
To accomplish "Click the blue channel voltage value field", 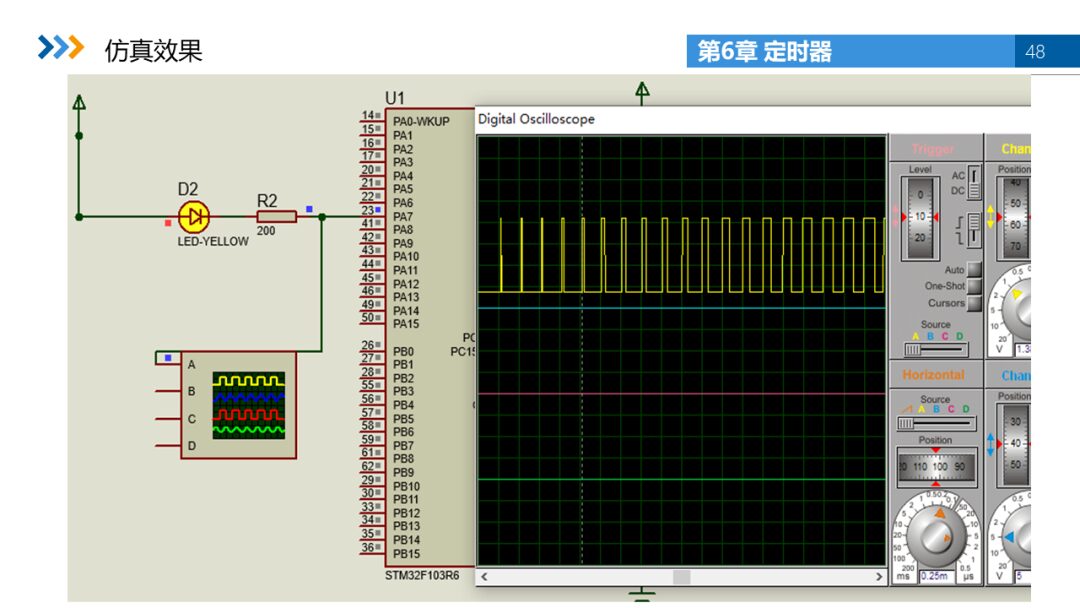I will (1023, 576).
